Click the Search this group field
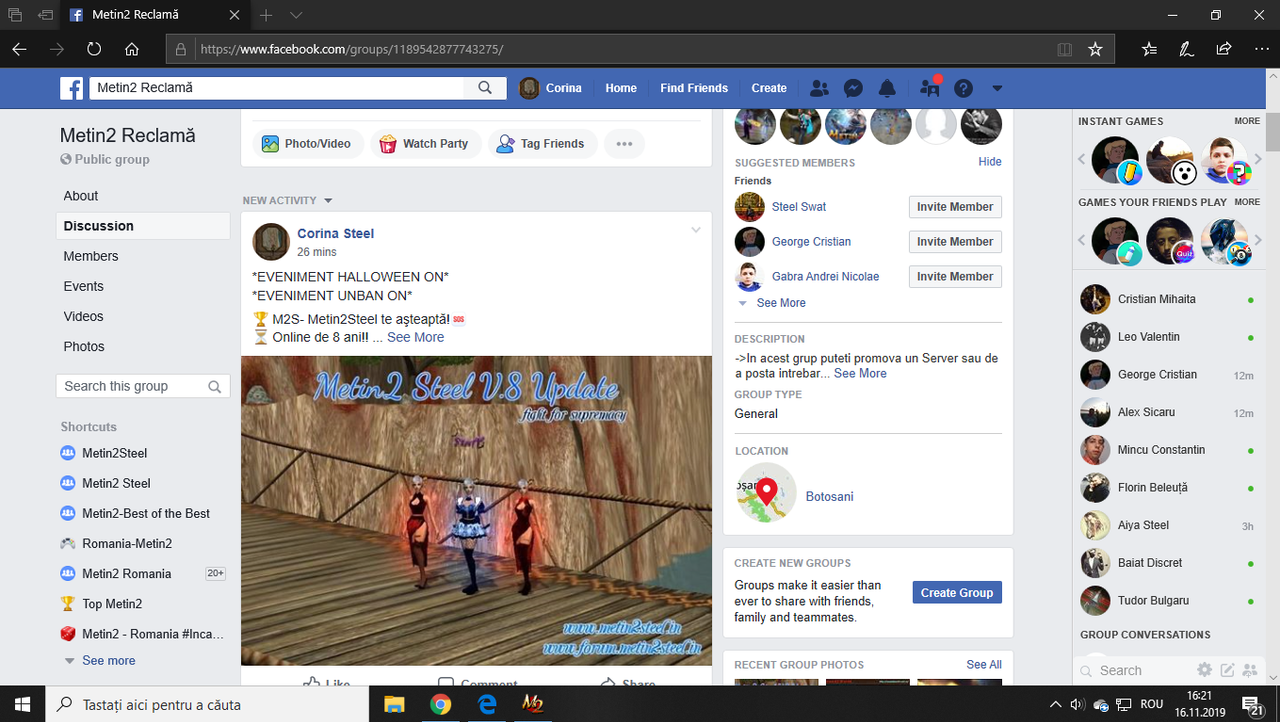The image size is (1280, 722). click(x=143, y=386)
